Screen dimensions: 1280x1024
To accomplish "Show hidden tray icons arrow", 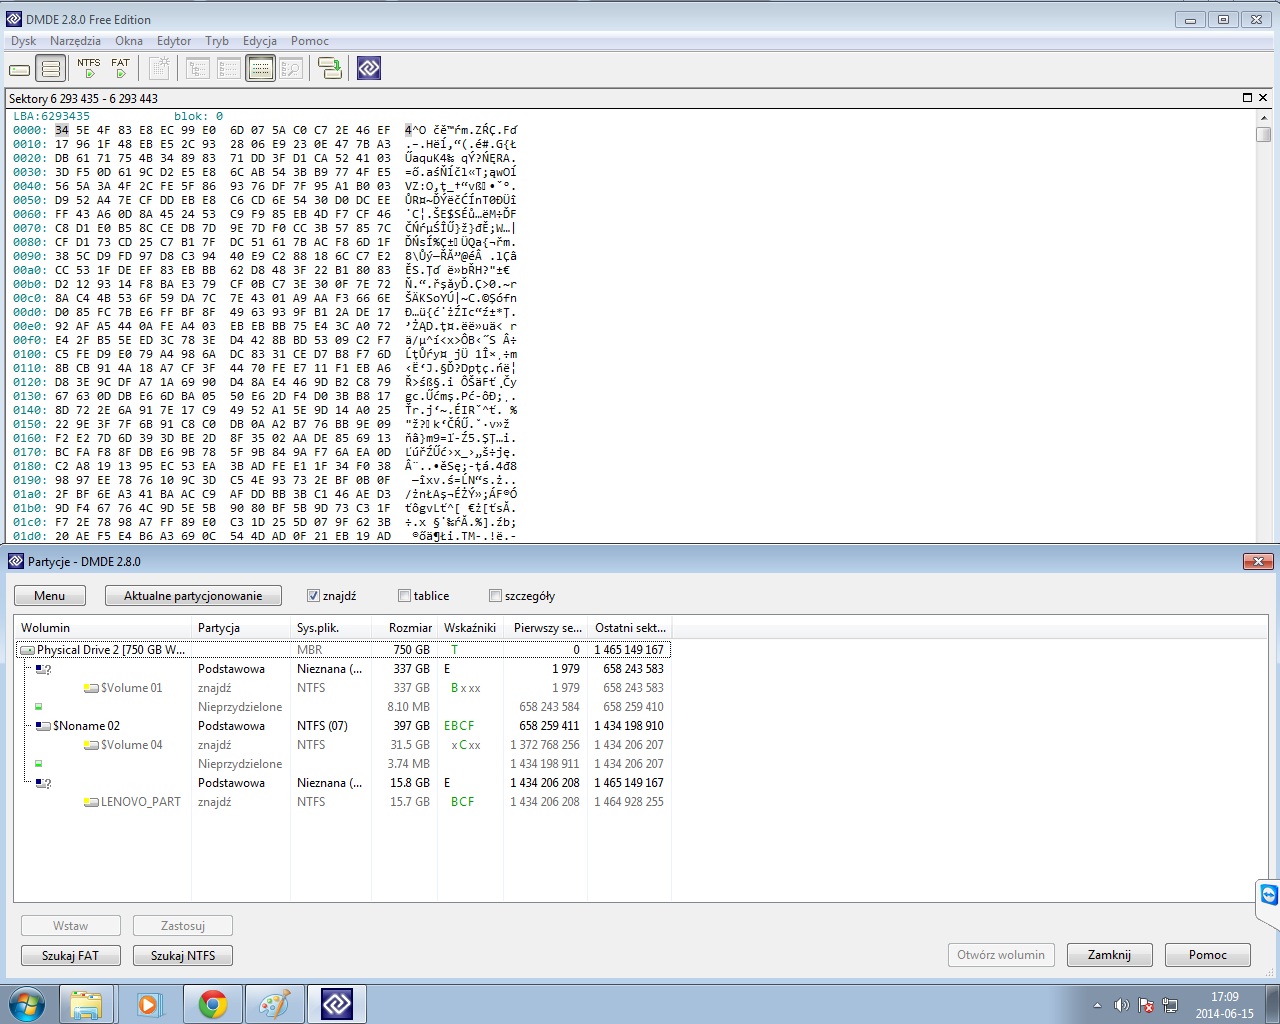I will [x=1098, y=1005].
